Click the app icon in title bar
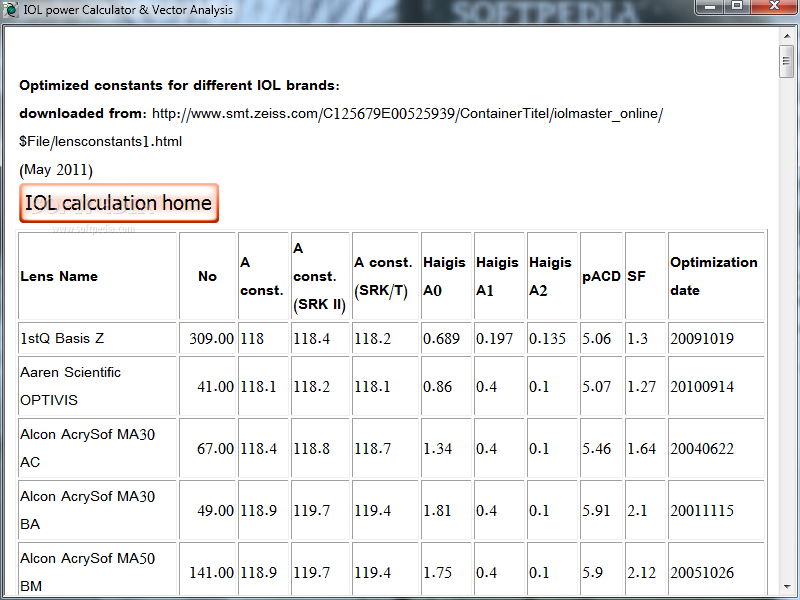The image size is (800, 600). [10, 10]
